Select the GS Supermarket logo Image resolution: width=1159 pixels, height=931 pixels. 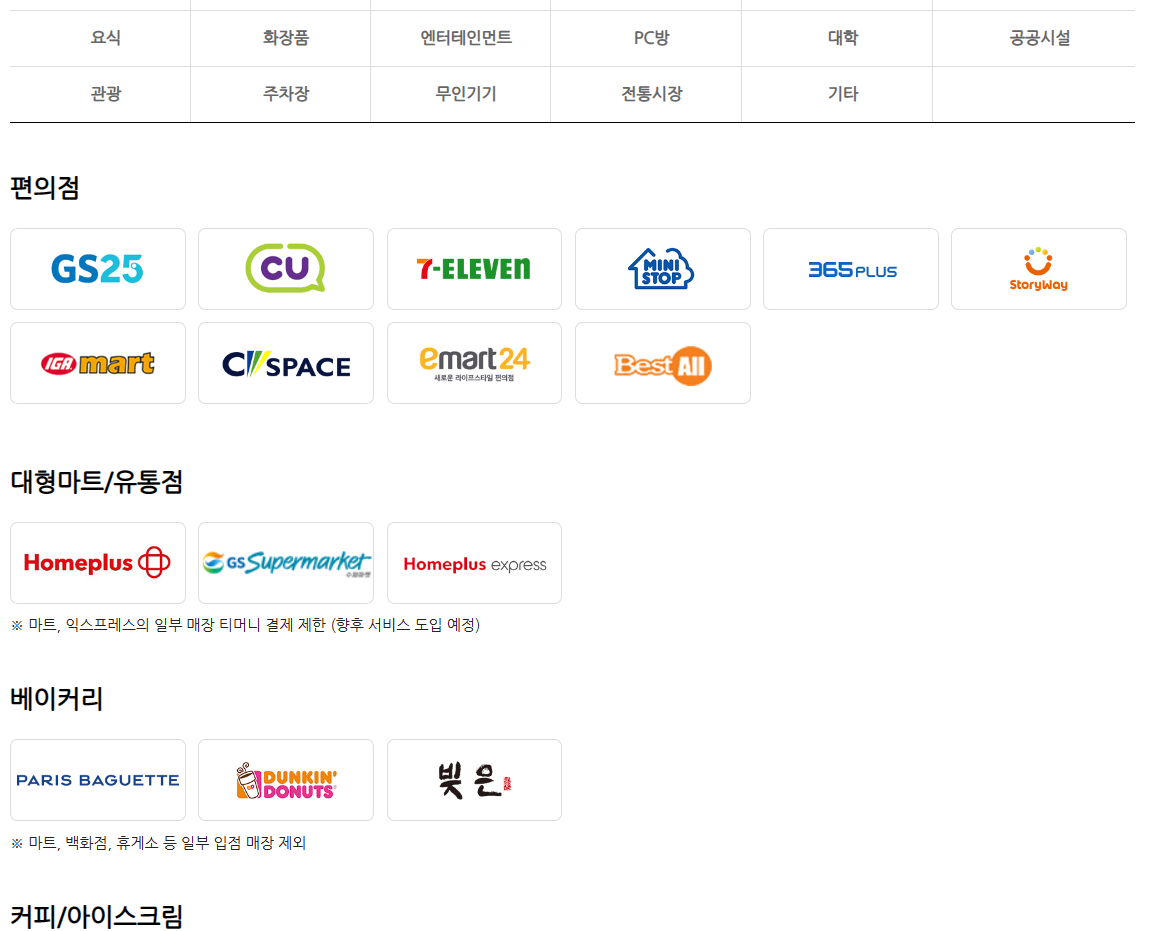click(x=286, y=563)
